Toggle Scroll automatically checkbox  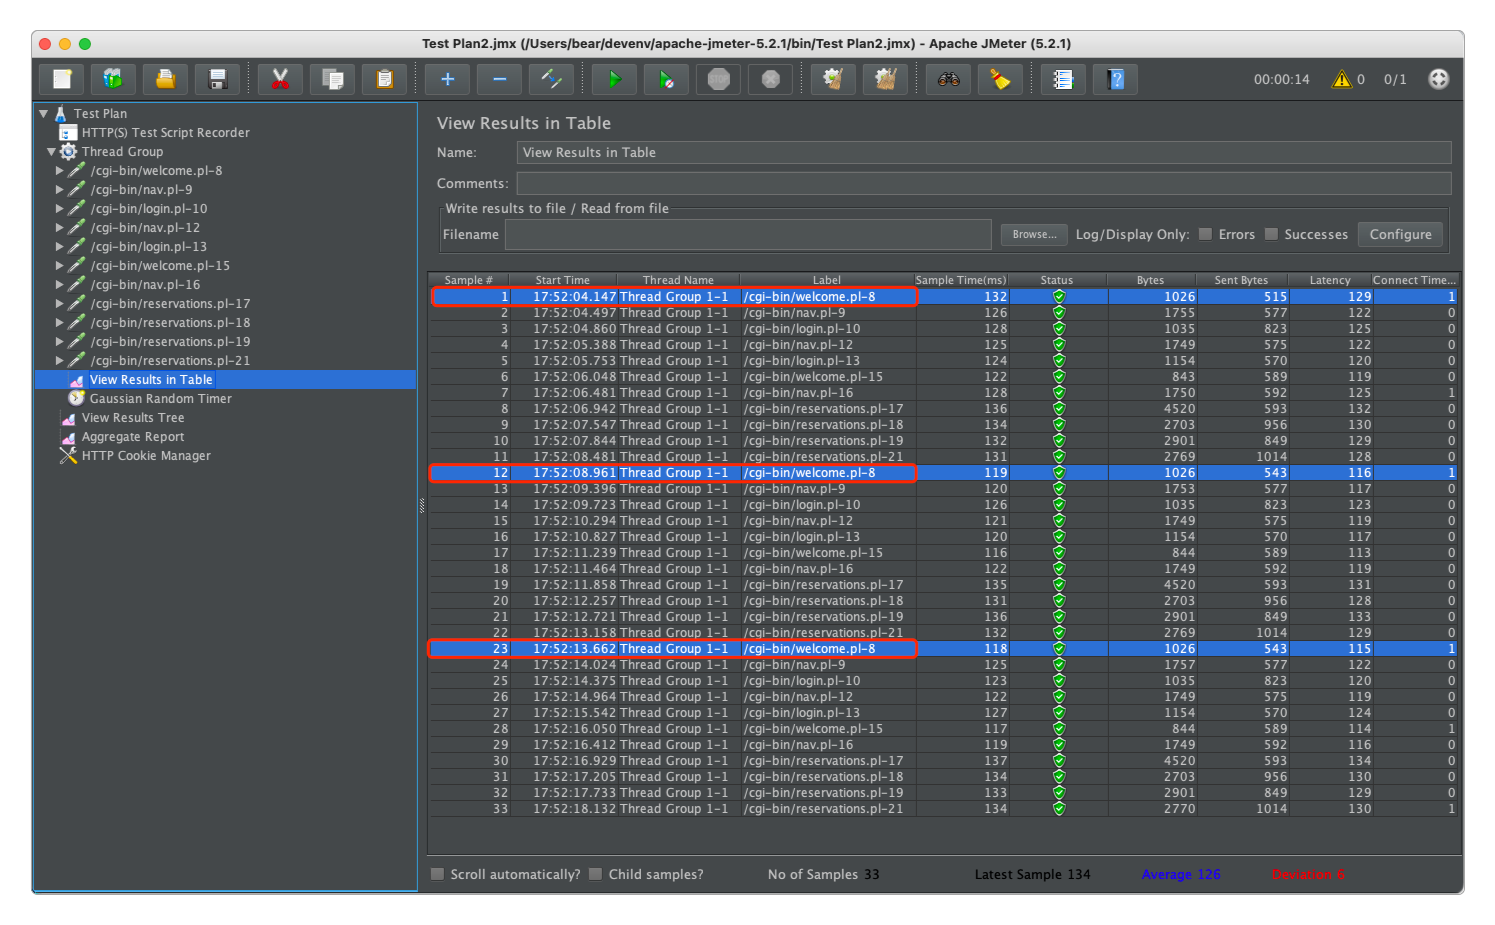pyautogui.click(x=438, y=874)
